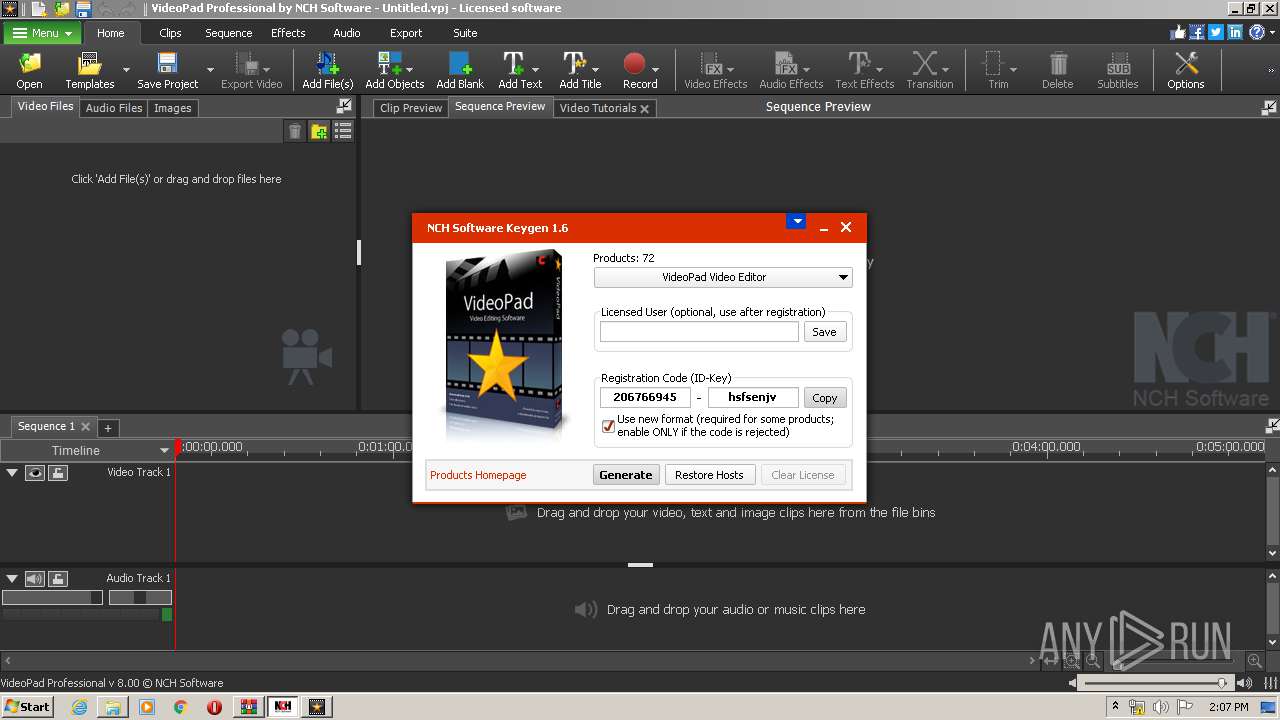Select the Audio Files bin tab

click(114, 108)
